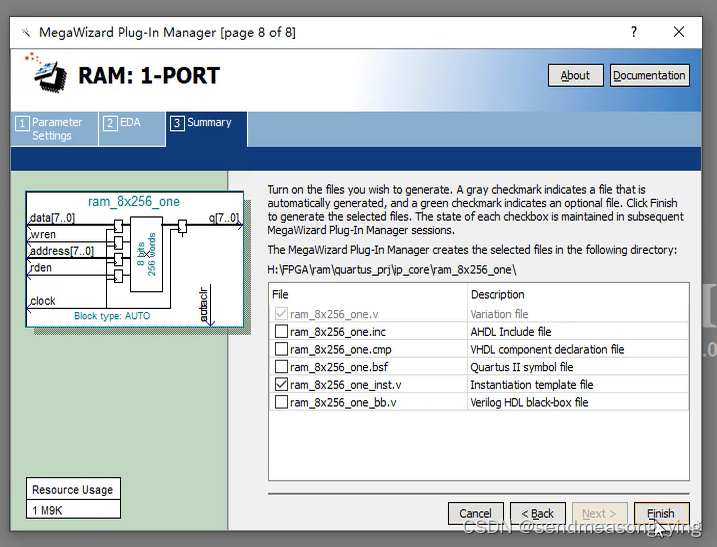Click the 'VHDL component declaration file' description
Image resolution: width=717 pixels, height=547 pixels.
point(547,349)
